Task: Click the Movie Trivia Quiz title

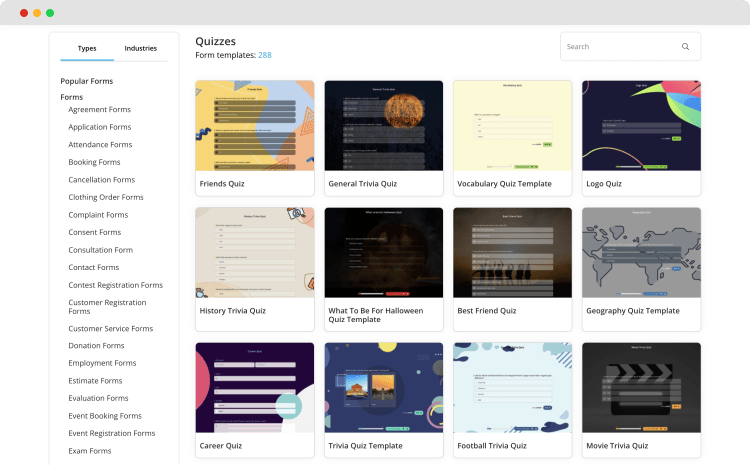Action: coord(617,445)
